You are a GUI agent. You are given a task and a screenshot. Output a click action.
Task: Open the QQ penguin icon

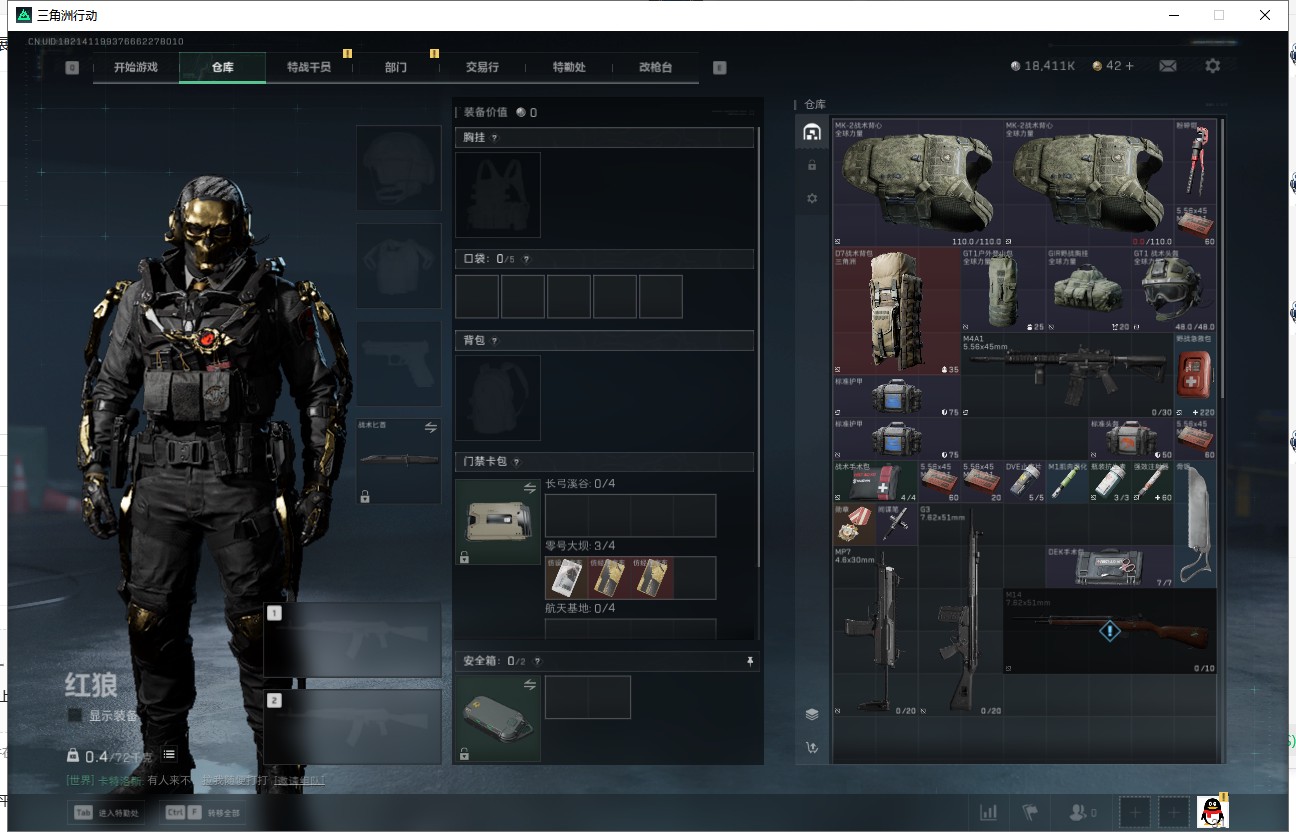tap(1213, 812)
